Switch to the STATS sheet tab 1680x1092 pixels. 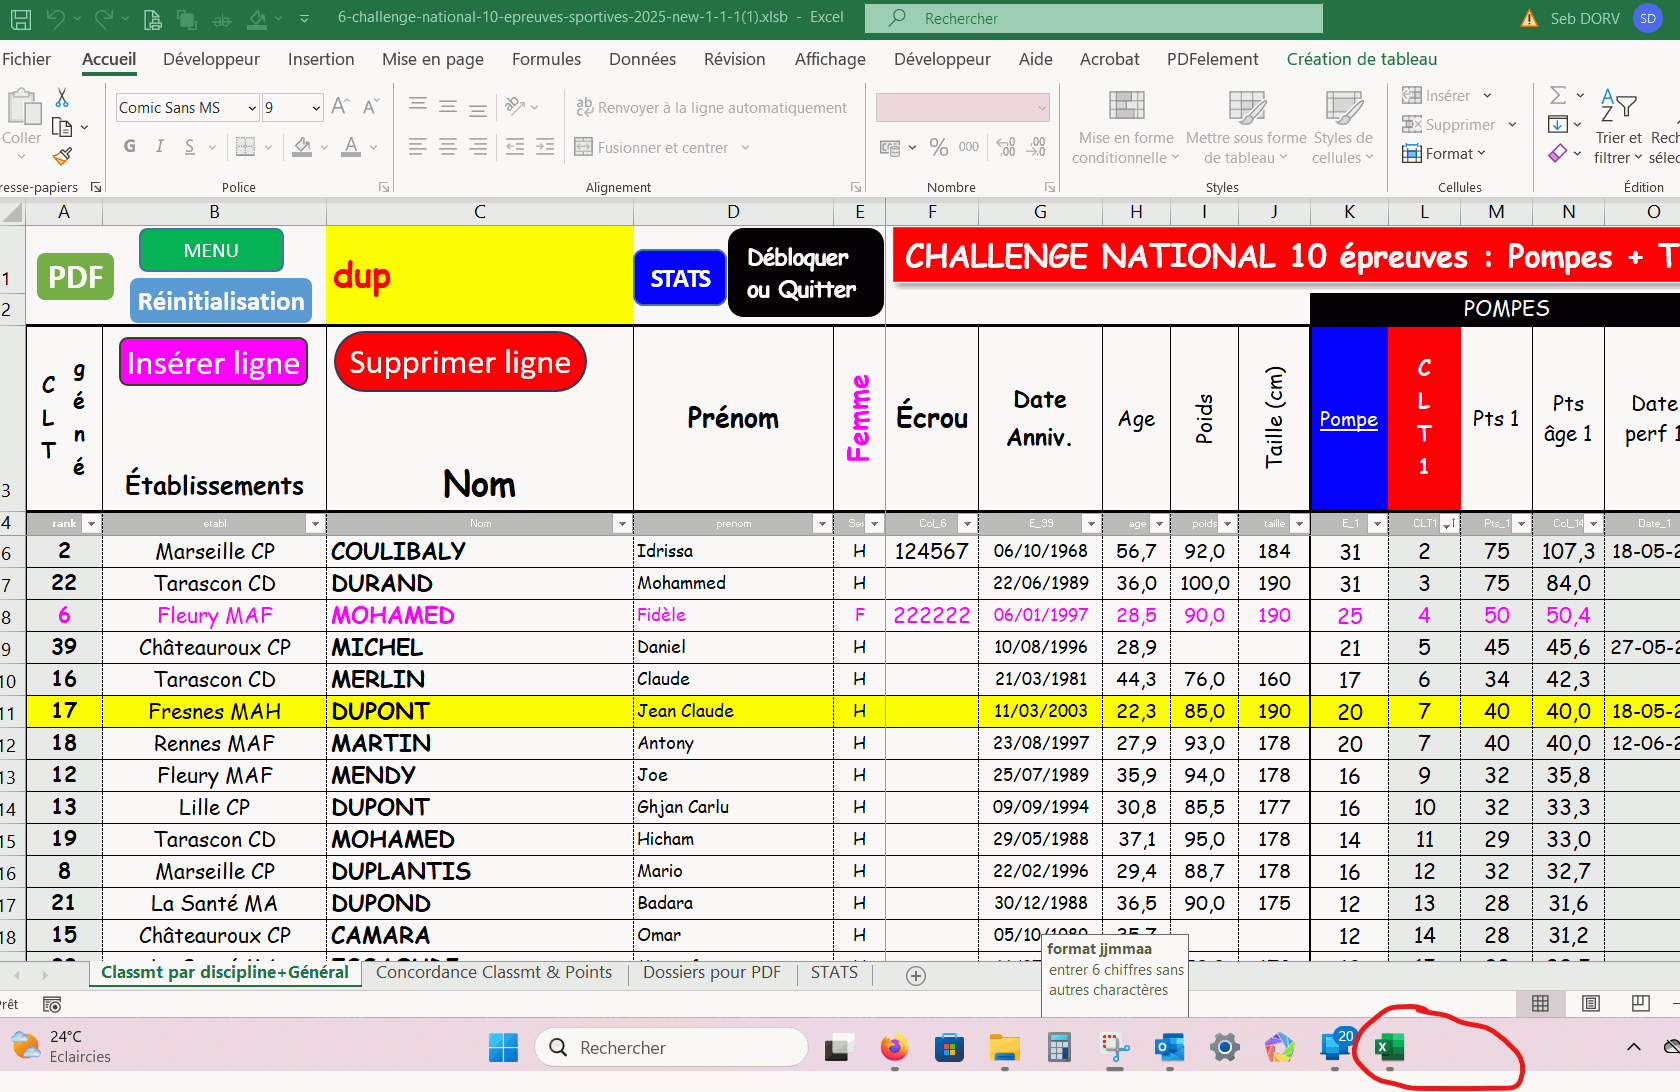click(x=834, y=972)
